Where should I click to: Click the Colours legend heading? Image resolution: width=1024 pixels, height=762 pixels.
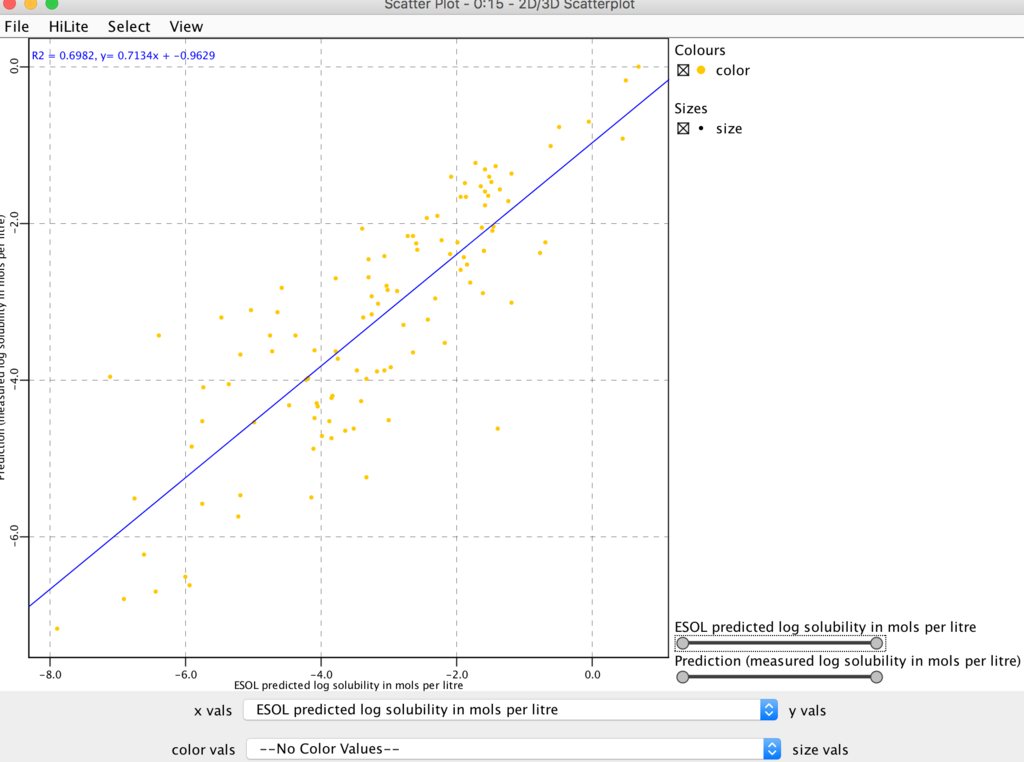point(699,50)
